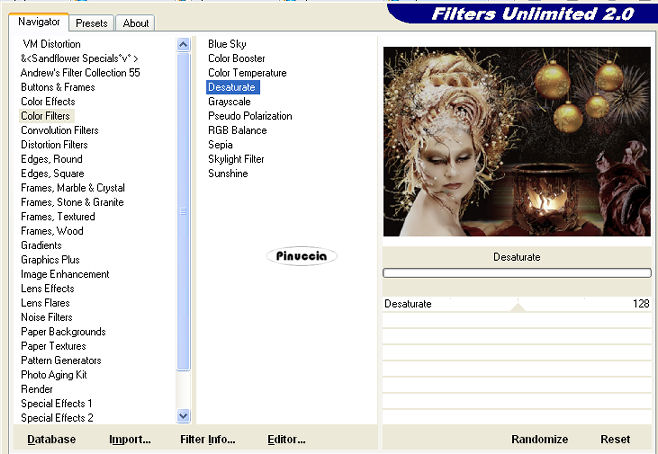Open the About tab
The image size is (658, 454).
[136, 23]
